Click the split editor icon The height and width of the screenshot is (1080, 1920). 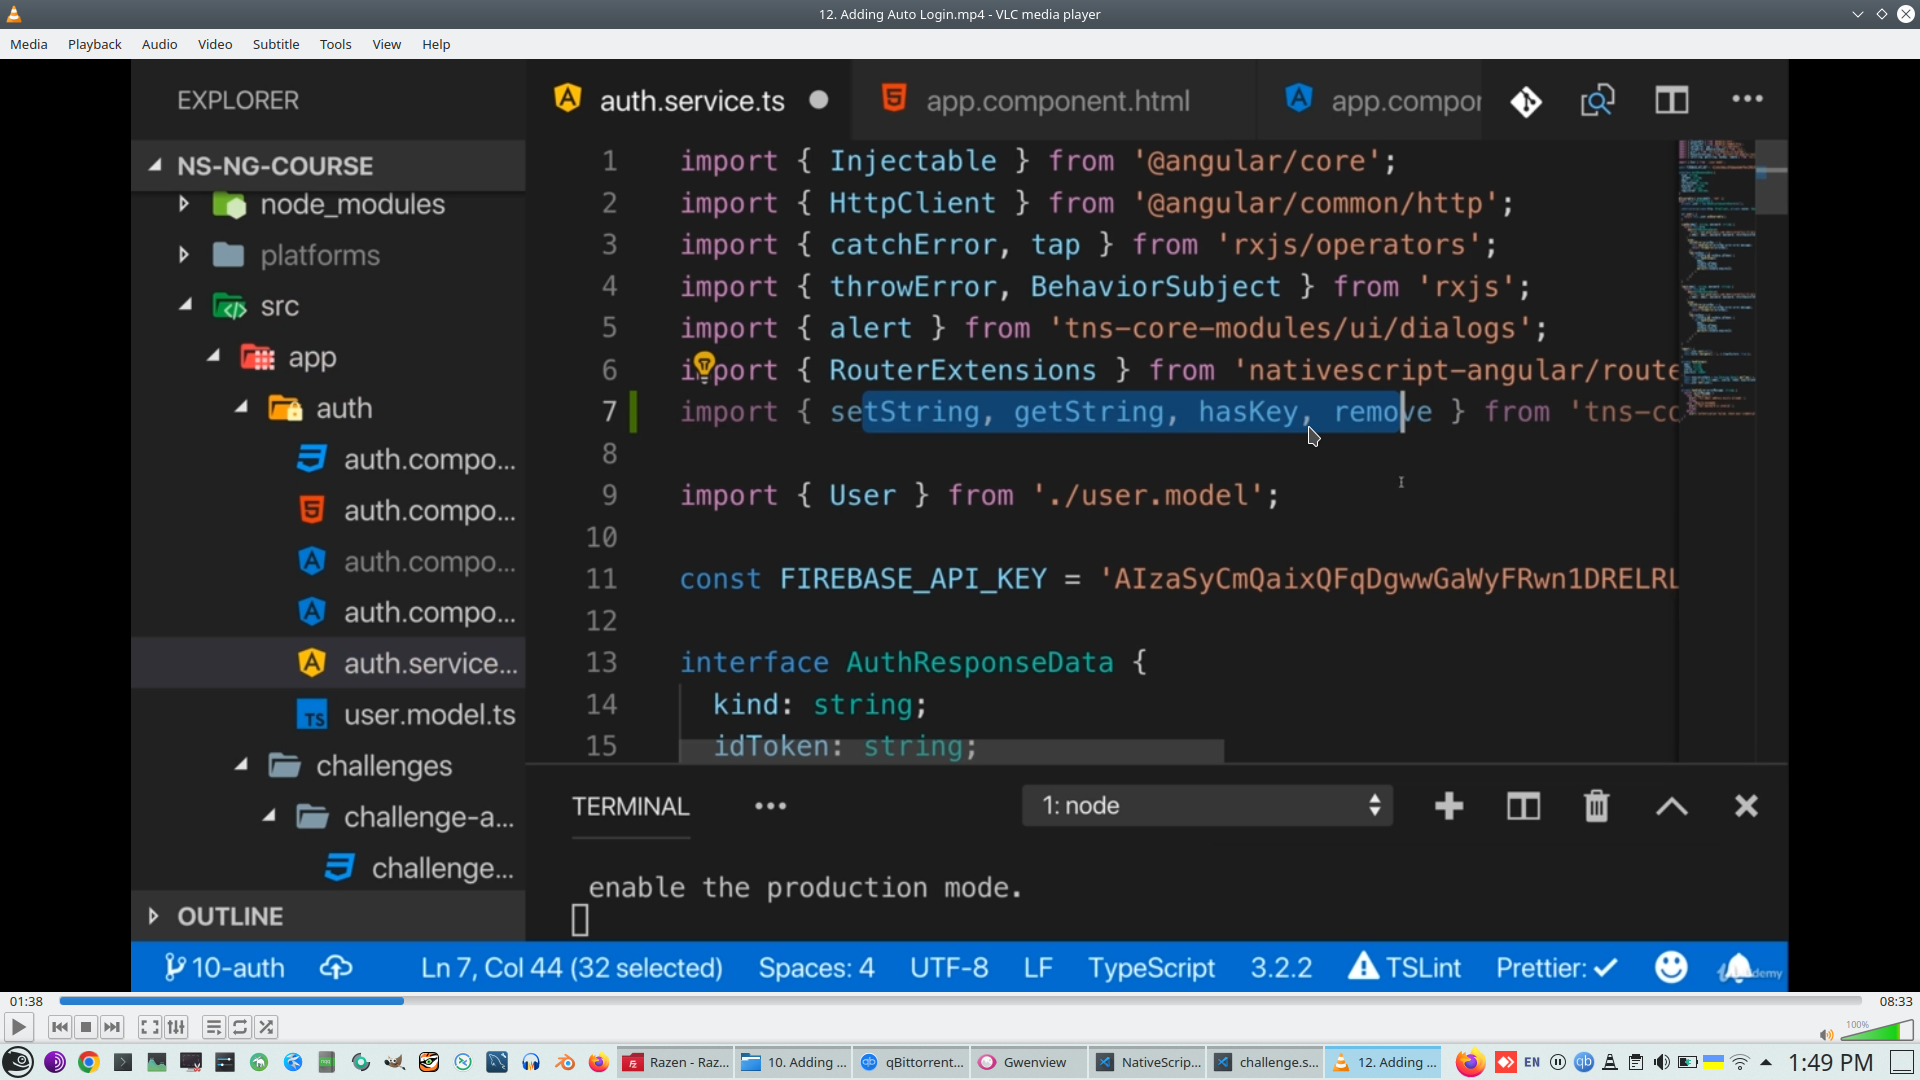point(1671,100)
